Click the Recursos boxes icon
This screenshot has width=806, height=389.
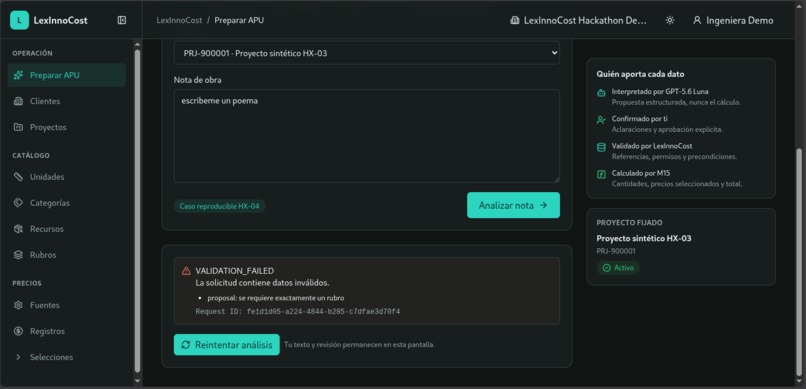(x=19, y=229)
